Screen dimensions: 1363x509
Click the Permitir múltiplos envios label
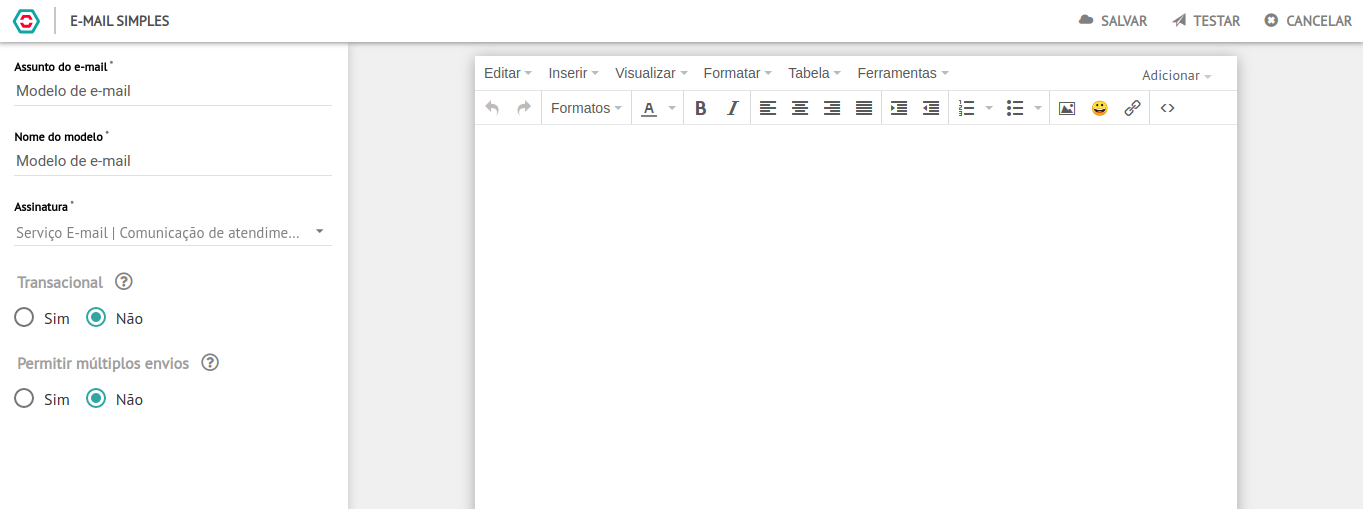[103, 363]
